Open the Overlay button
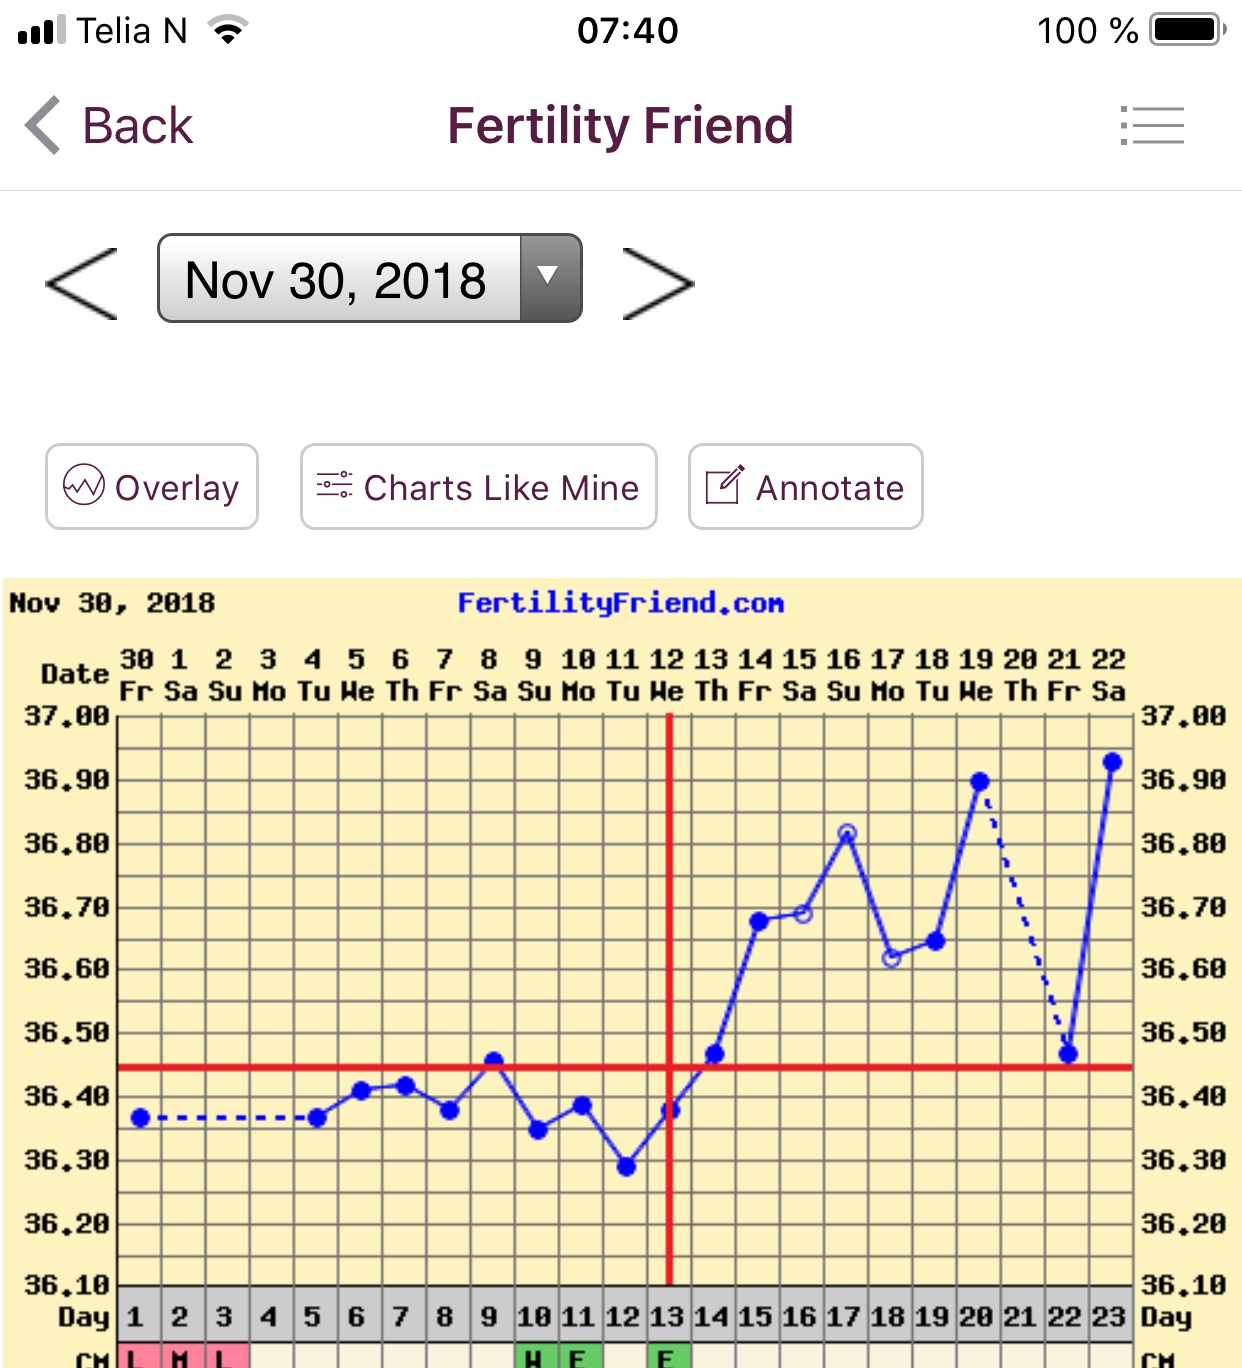 click(152, 487)
